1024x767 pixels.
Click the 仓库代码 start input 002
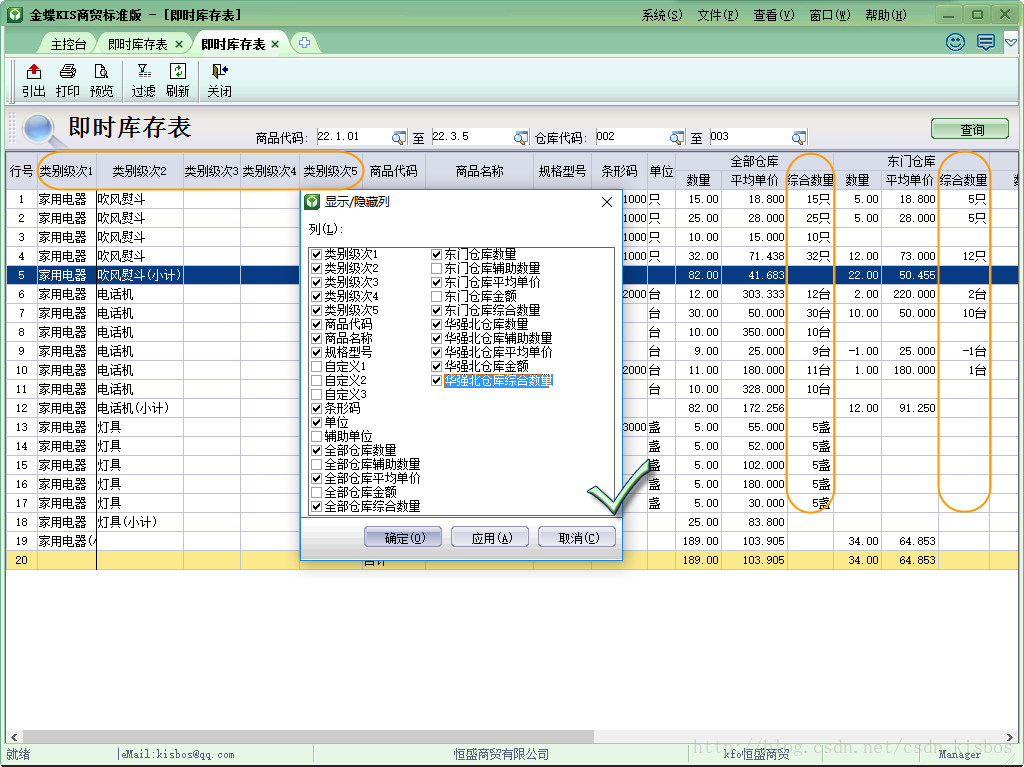pos(633,137)
